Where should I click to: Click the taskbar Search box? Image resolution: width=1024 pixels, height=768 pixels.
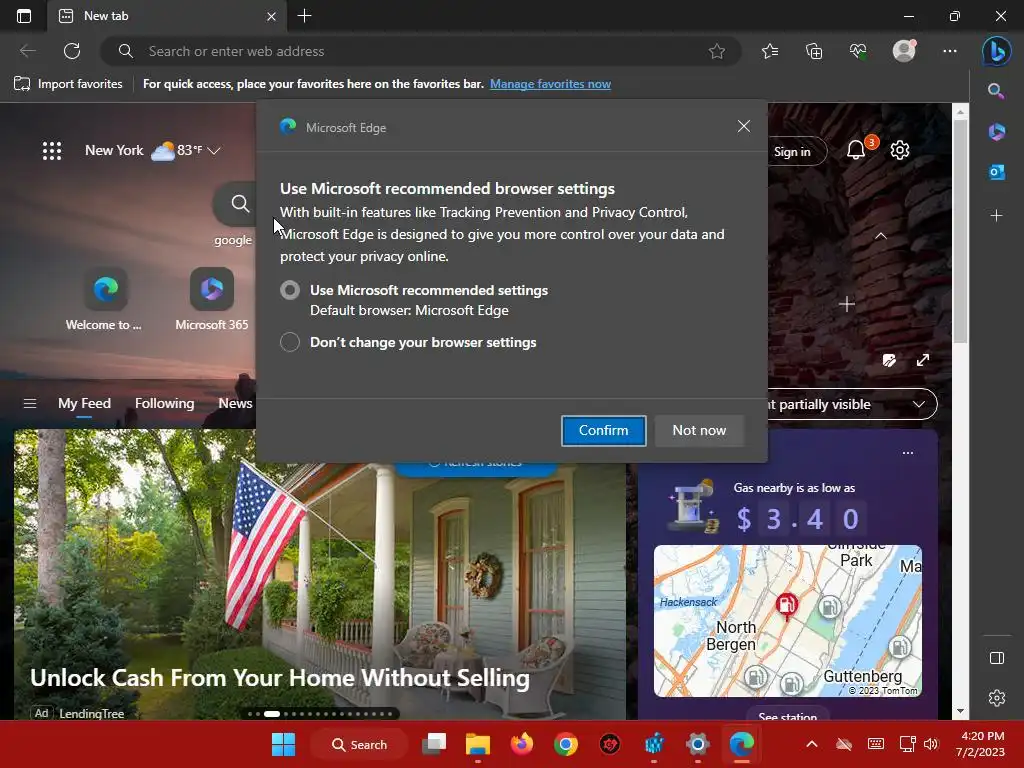(360, 744)
